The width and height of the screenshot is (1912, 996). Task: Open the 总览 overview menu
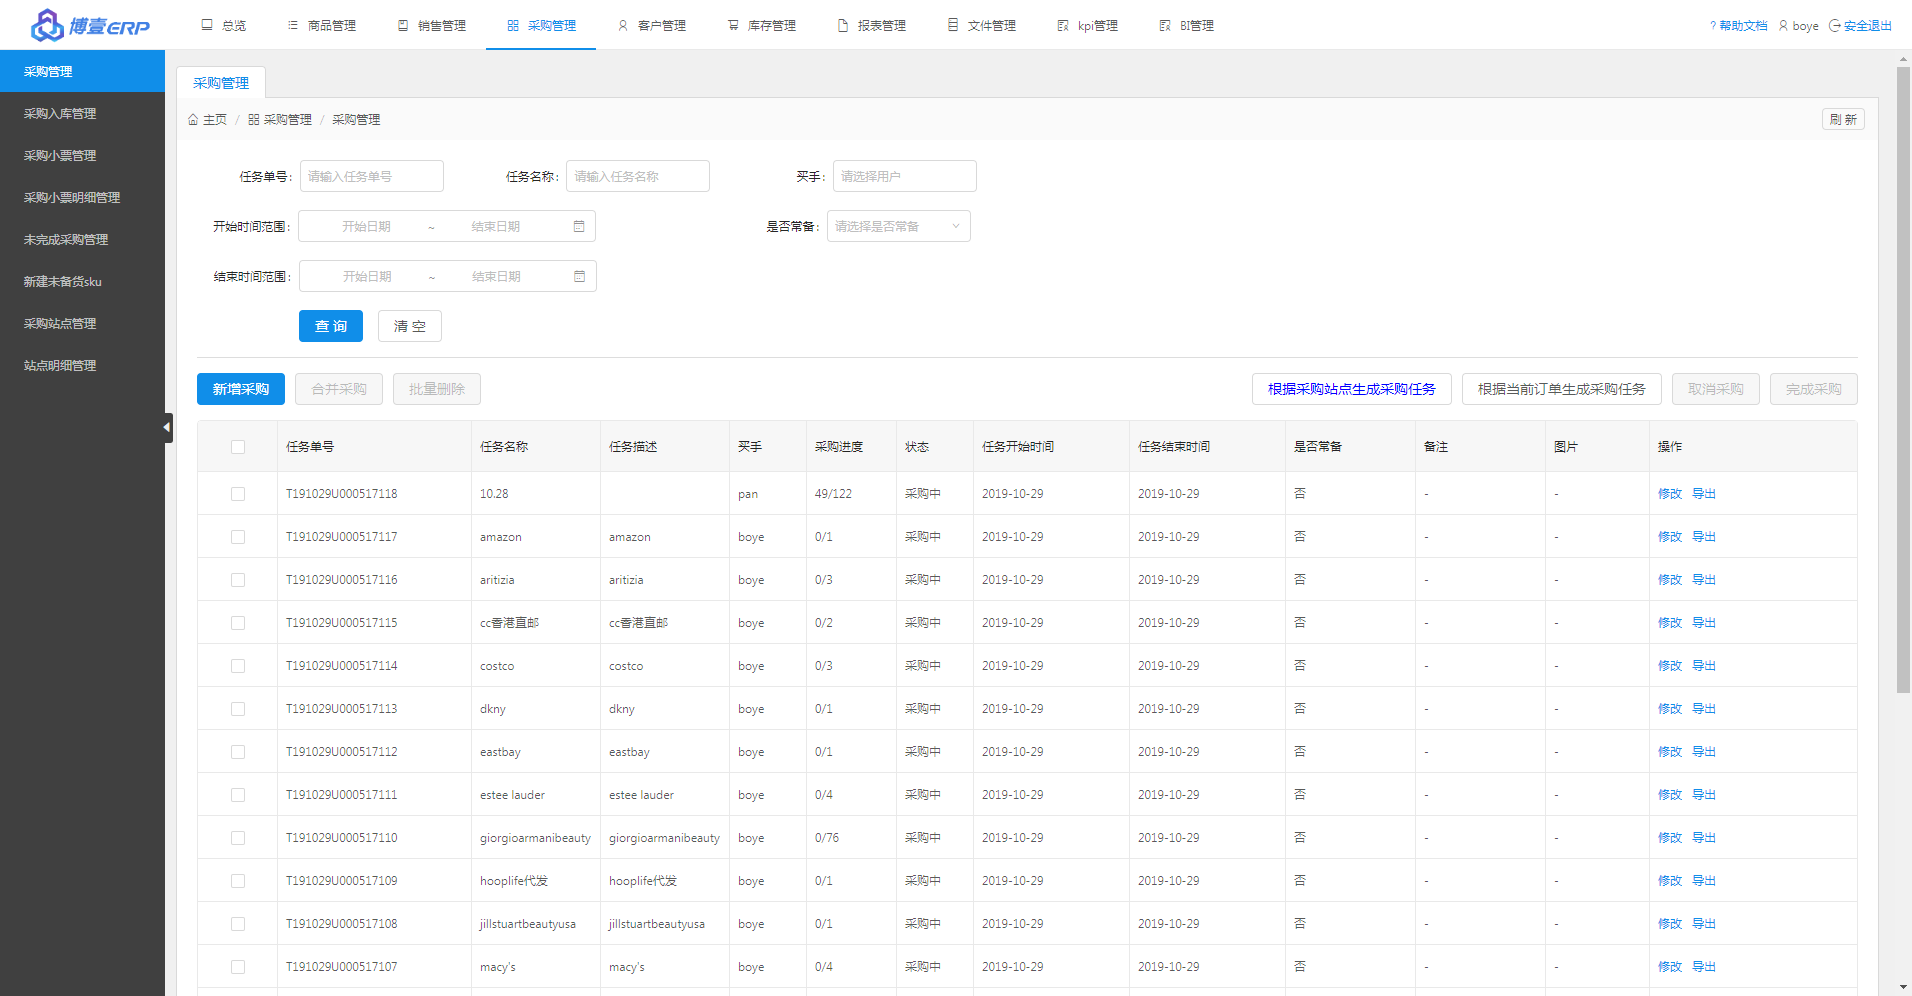click(223, 25)
